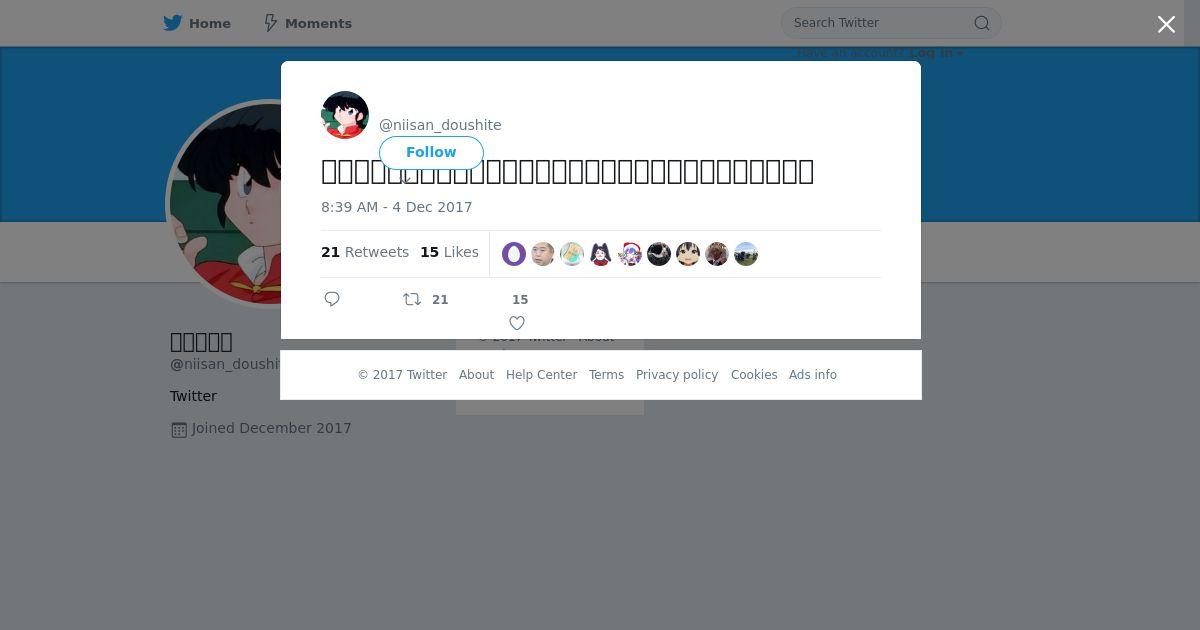Open the purple ring liker avatar
The height and width of the screenshot is (630, 1200).
[514, 254]
